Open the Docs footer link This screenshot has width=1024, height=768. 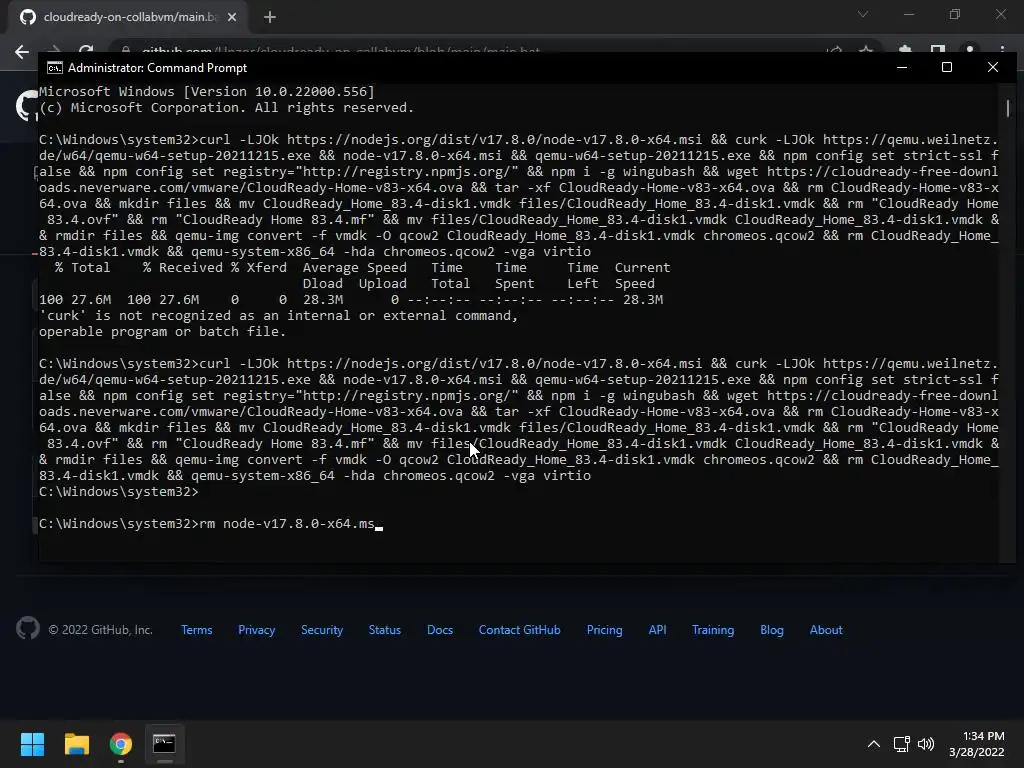click(440, 630)
